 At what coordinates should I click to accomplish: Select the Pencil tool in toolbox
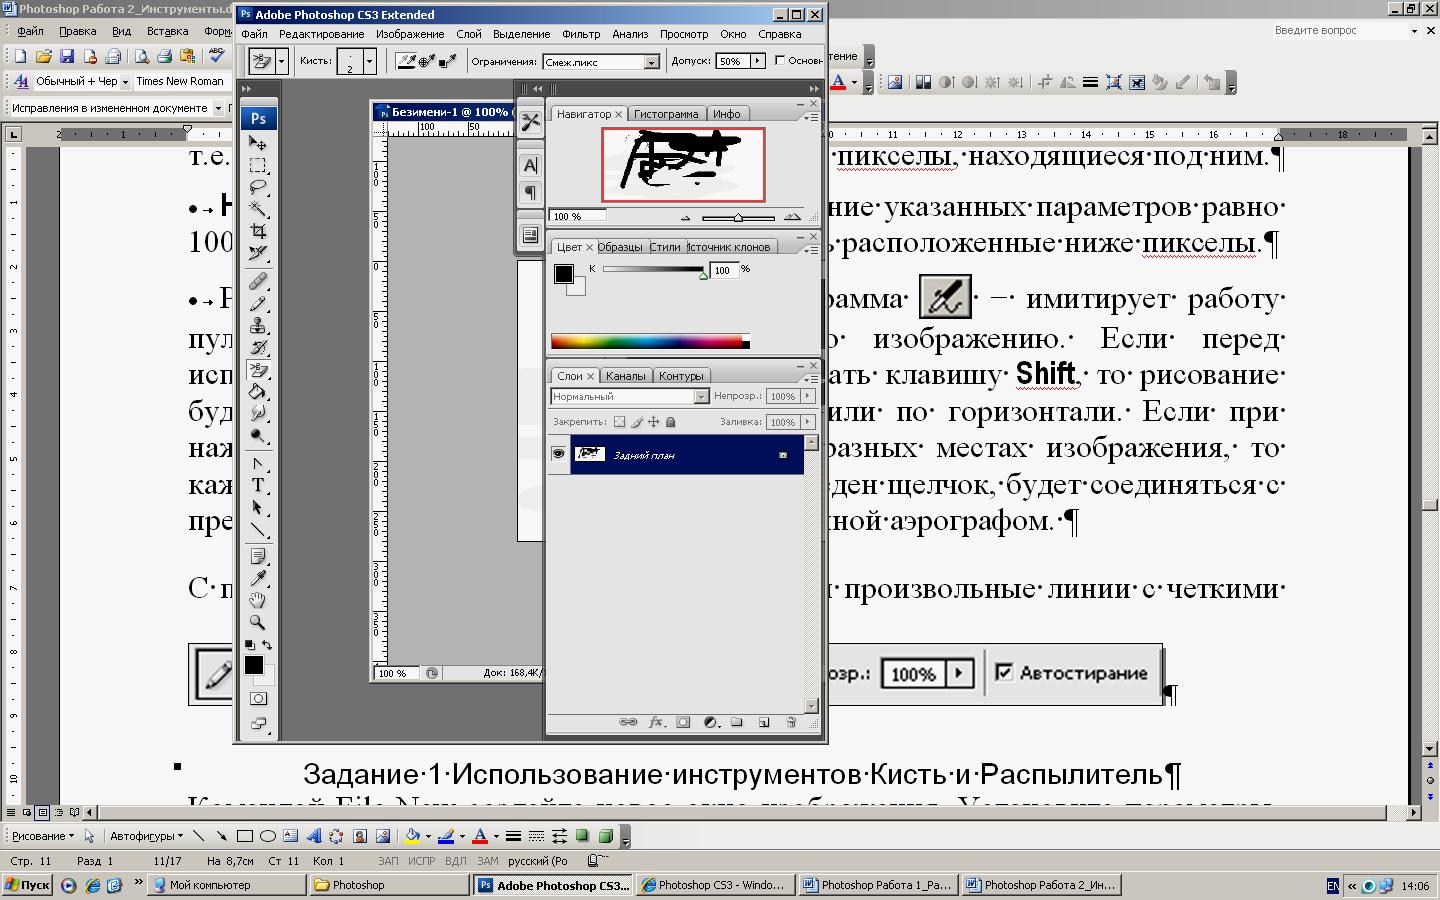click(258, 303)
